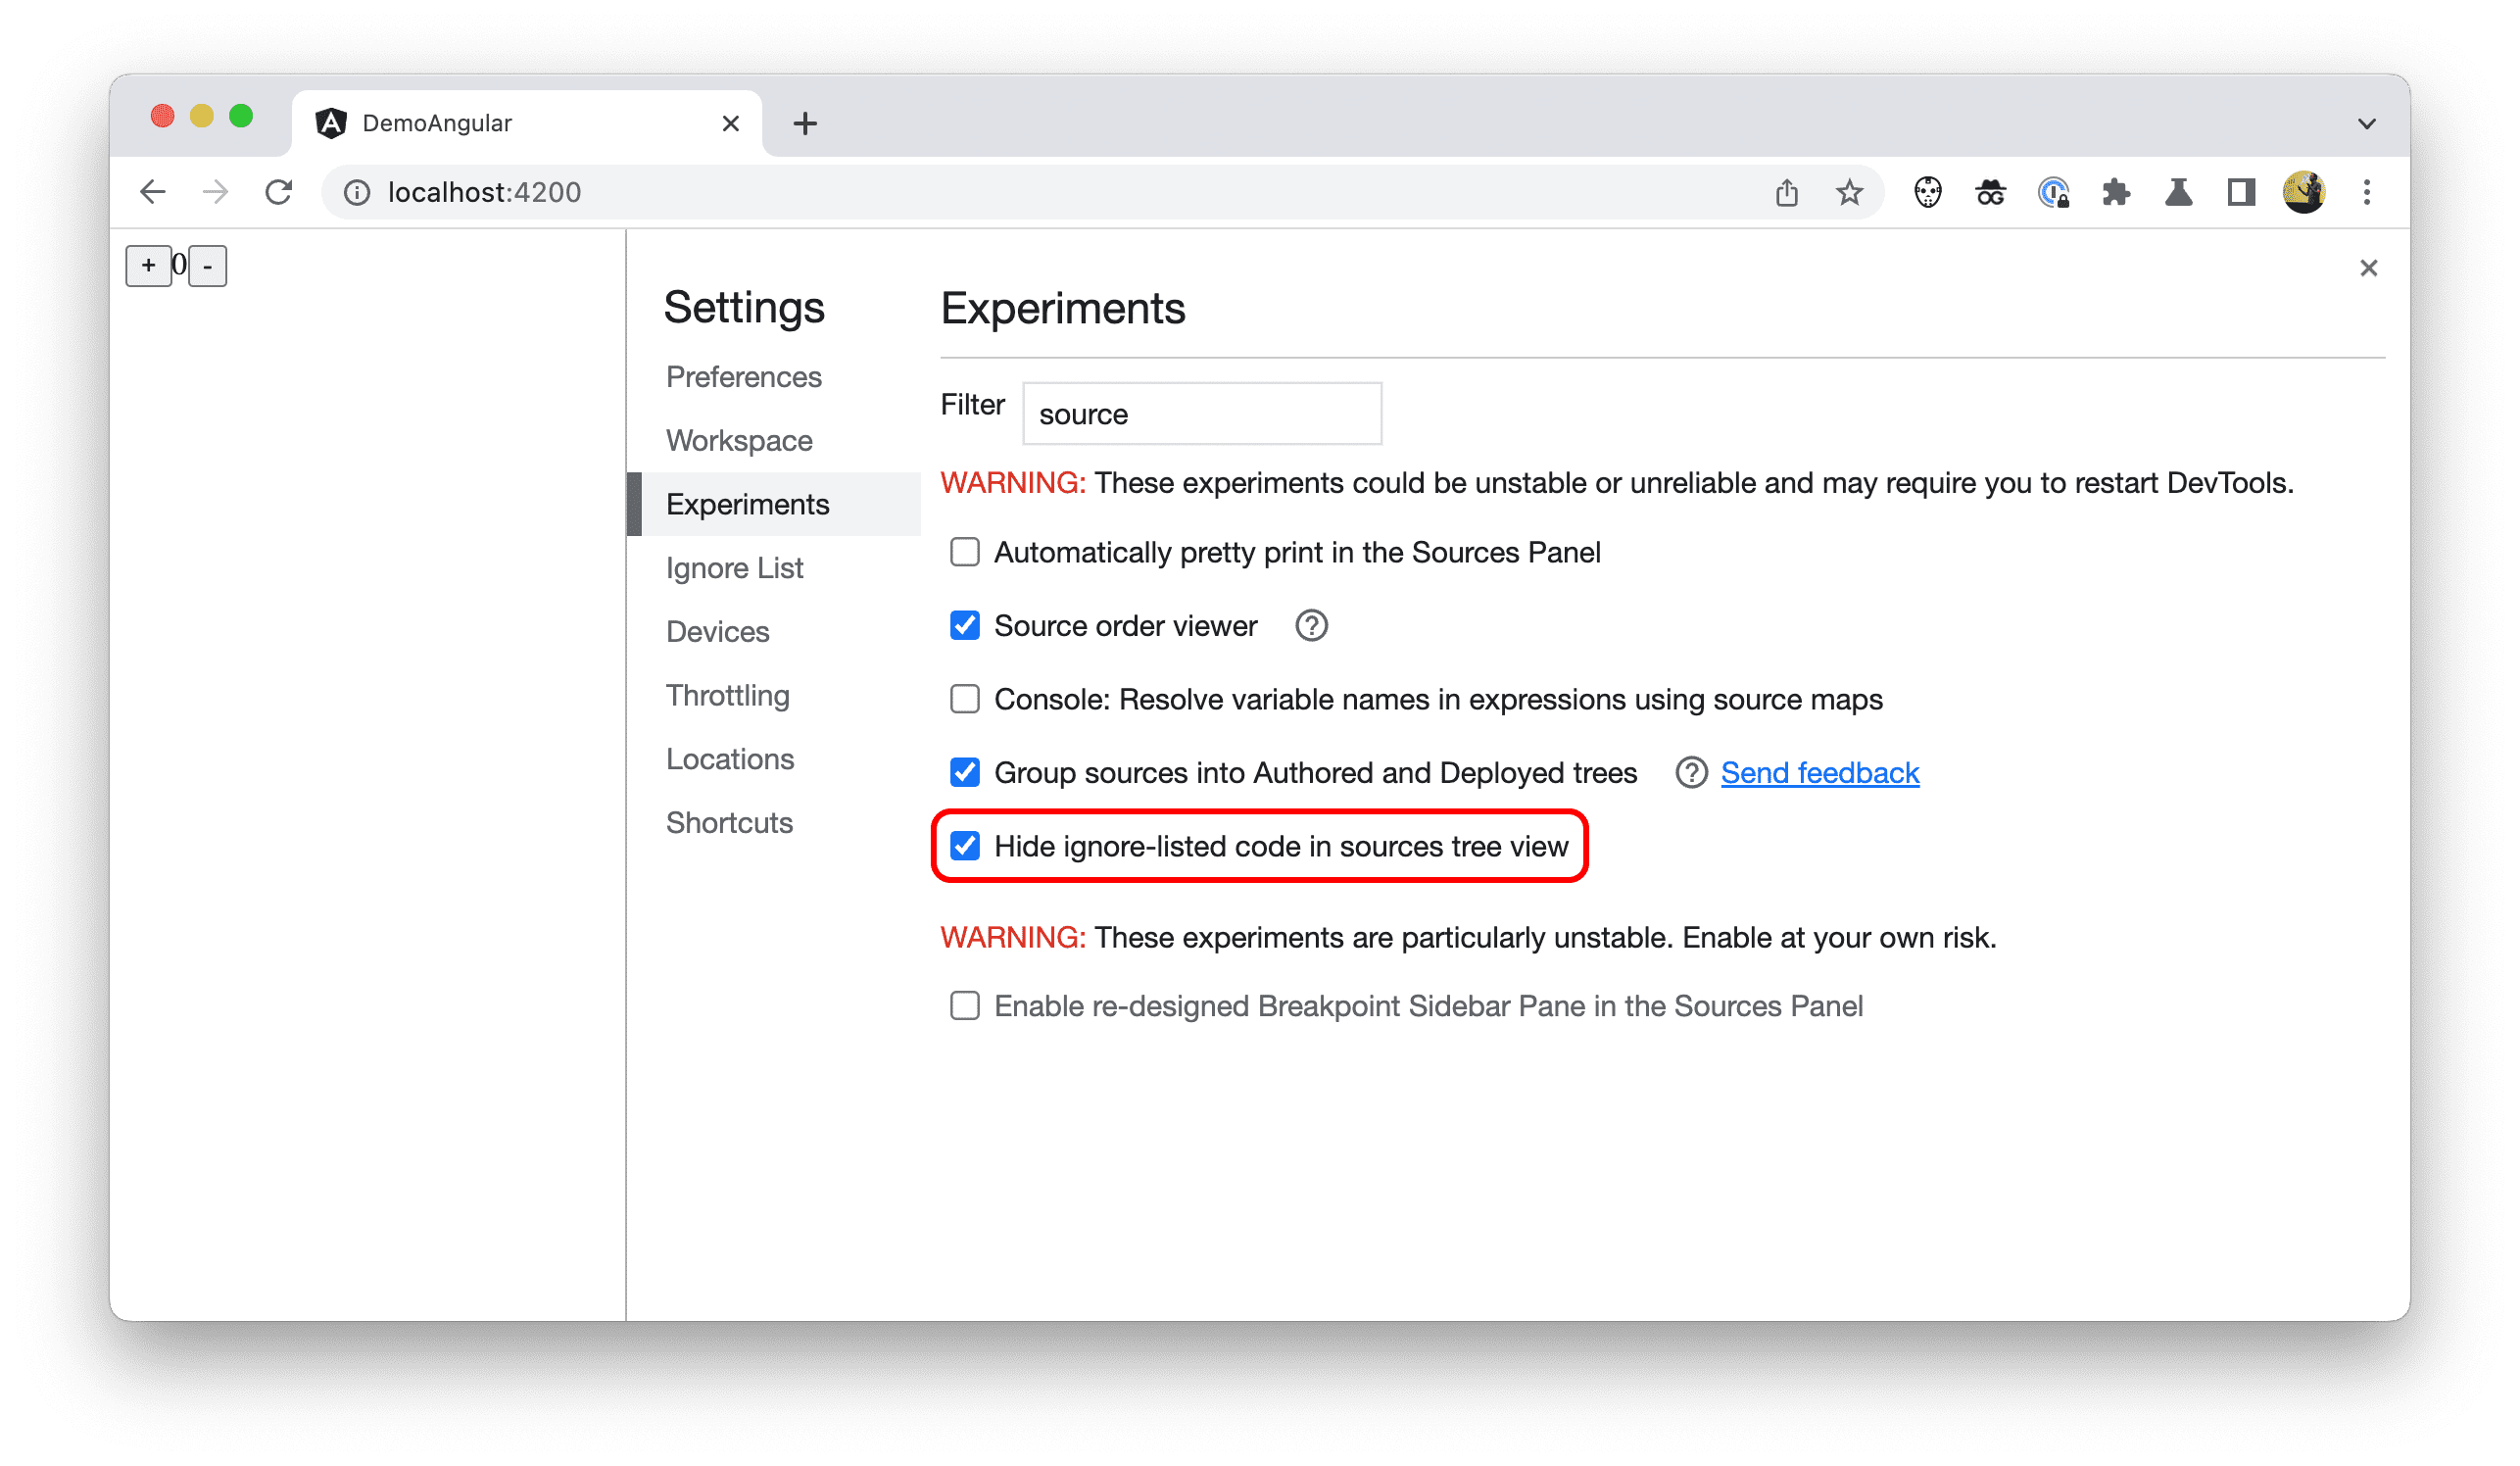2520x1466 pixels.
Task: Toggle 'Hide ignore-listed code in sources tree view'
Action: (966, 847)
